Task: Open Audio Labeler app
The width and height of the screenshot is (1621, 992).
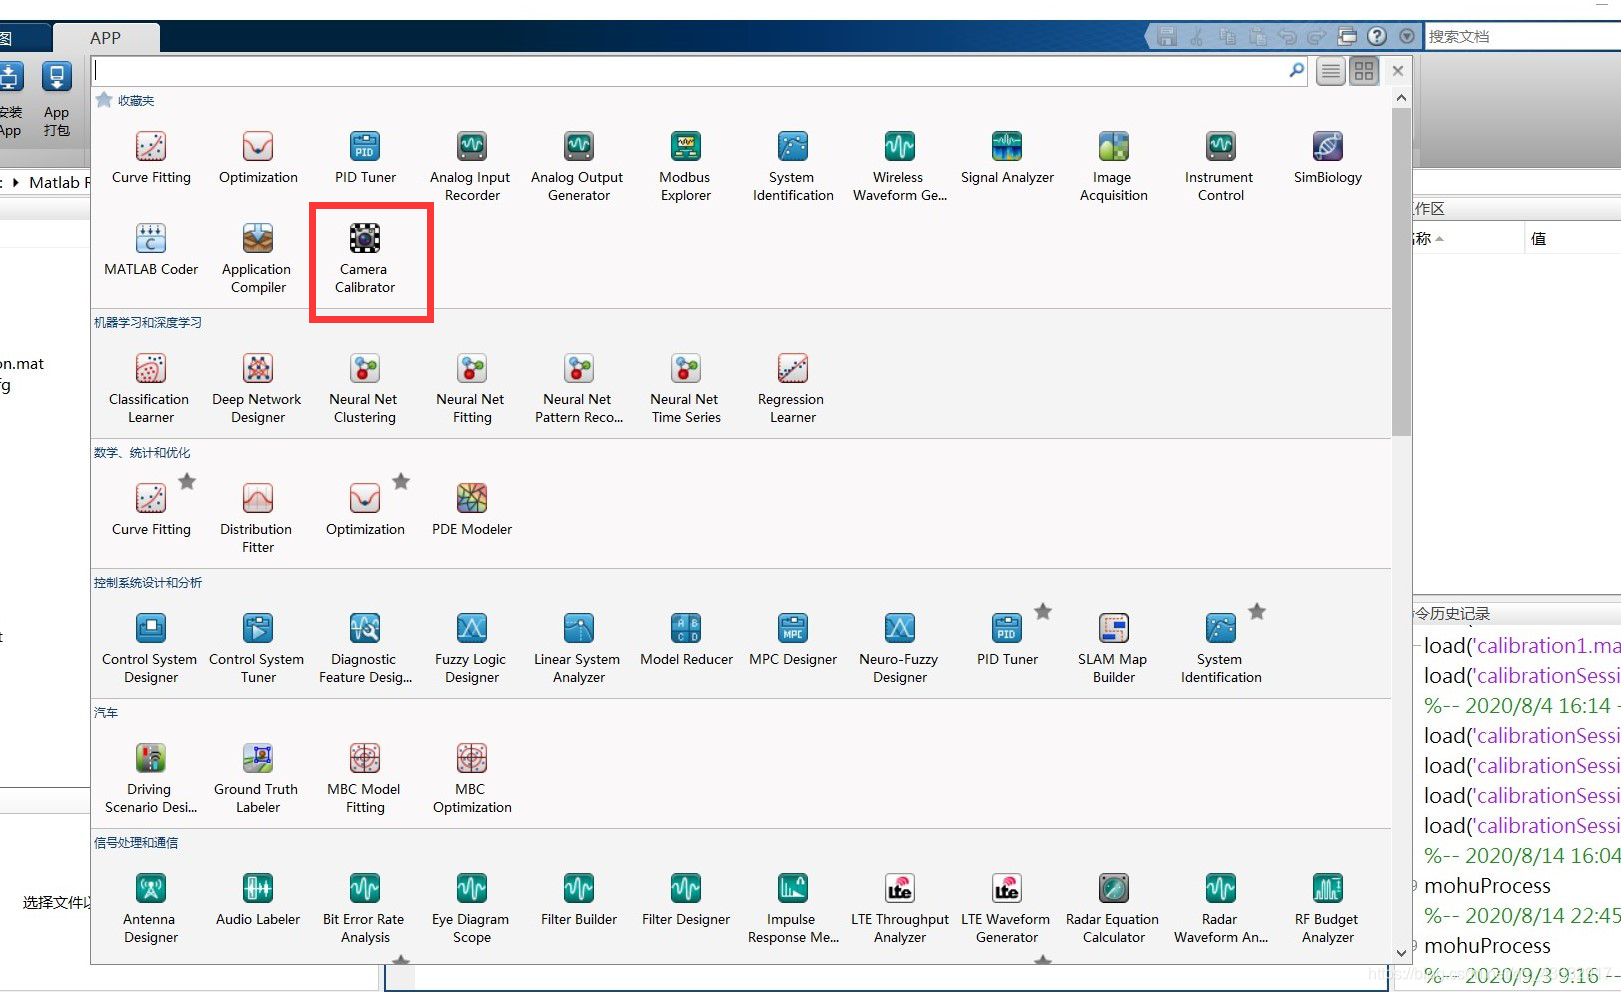Action: pos(257,900)
